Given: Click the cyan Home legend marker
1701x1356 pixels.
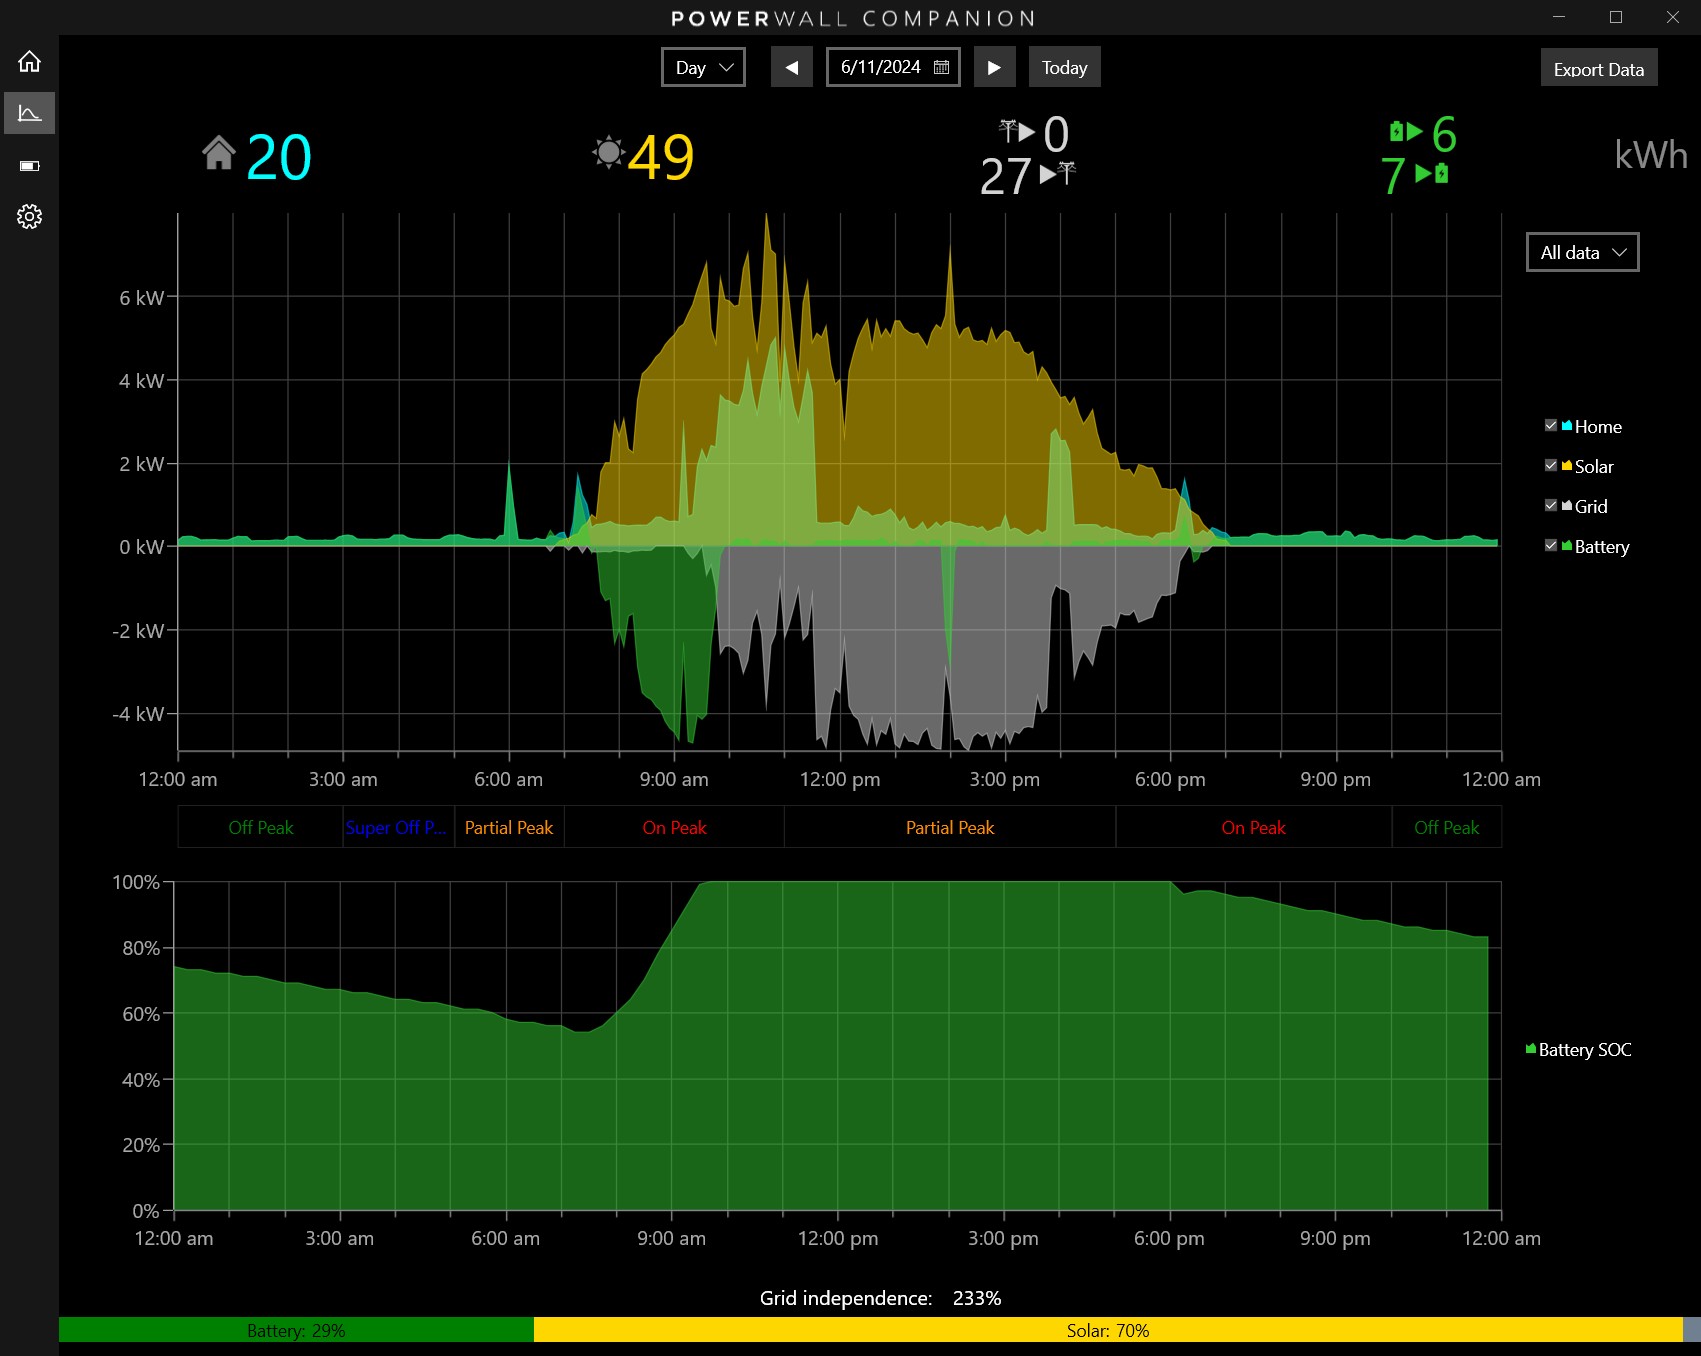Looking at the screenshot, I should coord(1567,426).
